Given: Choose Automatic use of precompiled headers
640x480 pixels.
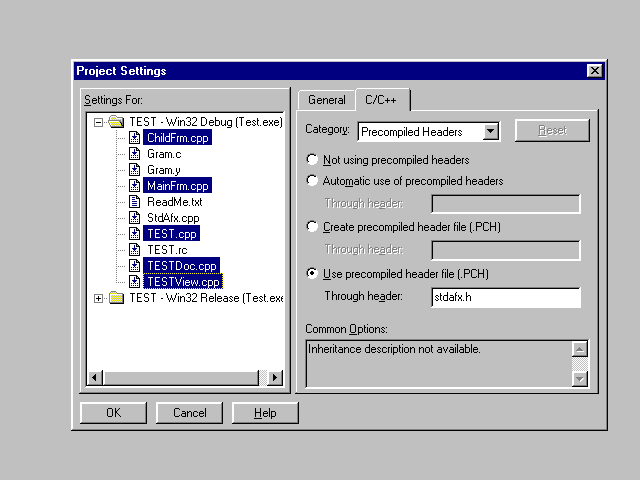Looking at the screenshot, I should (313, 181).
